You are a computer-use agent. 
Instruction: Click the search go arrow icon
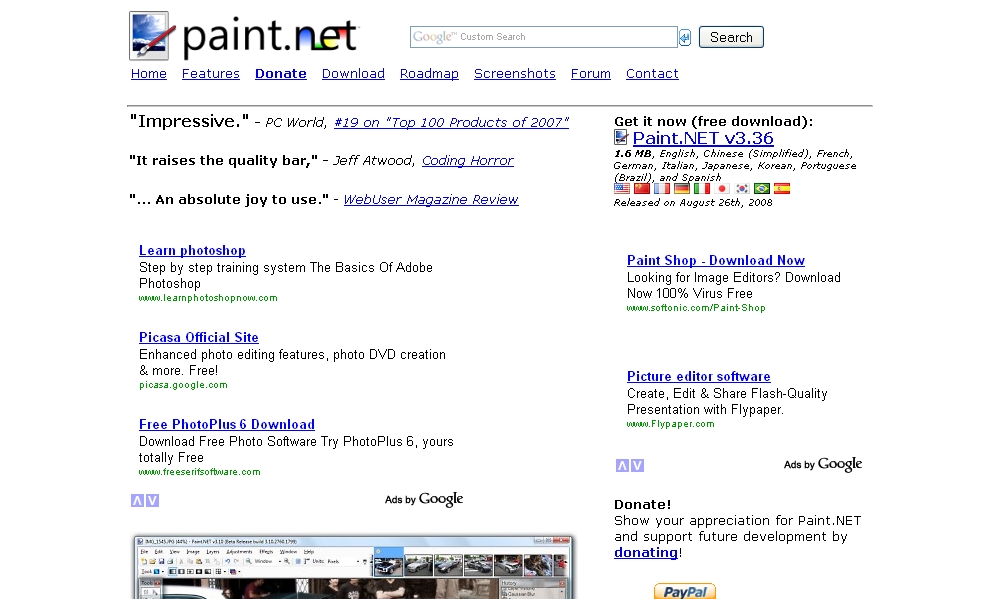[684, 38]
